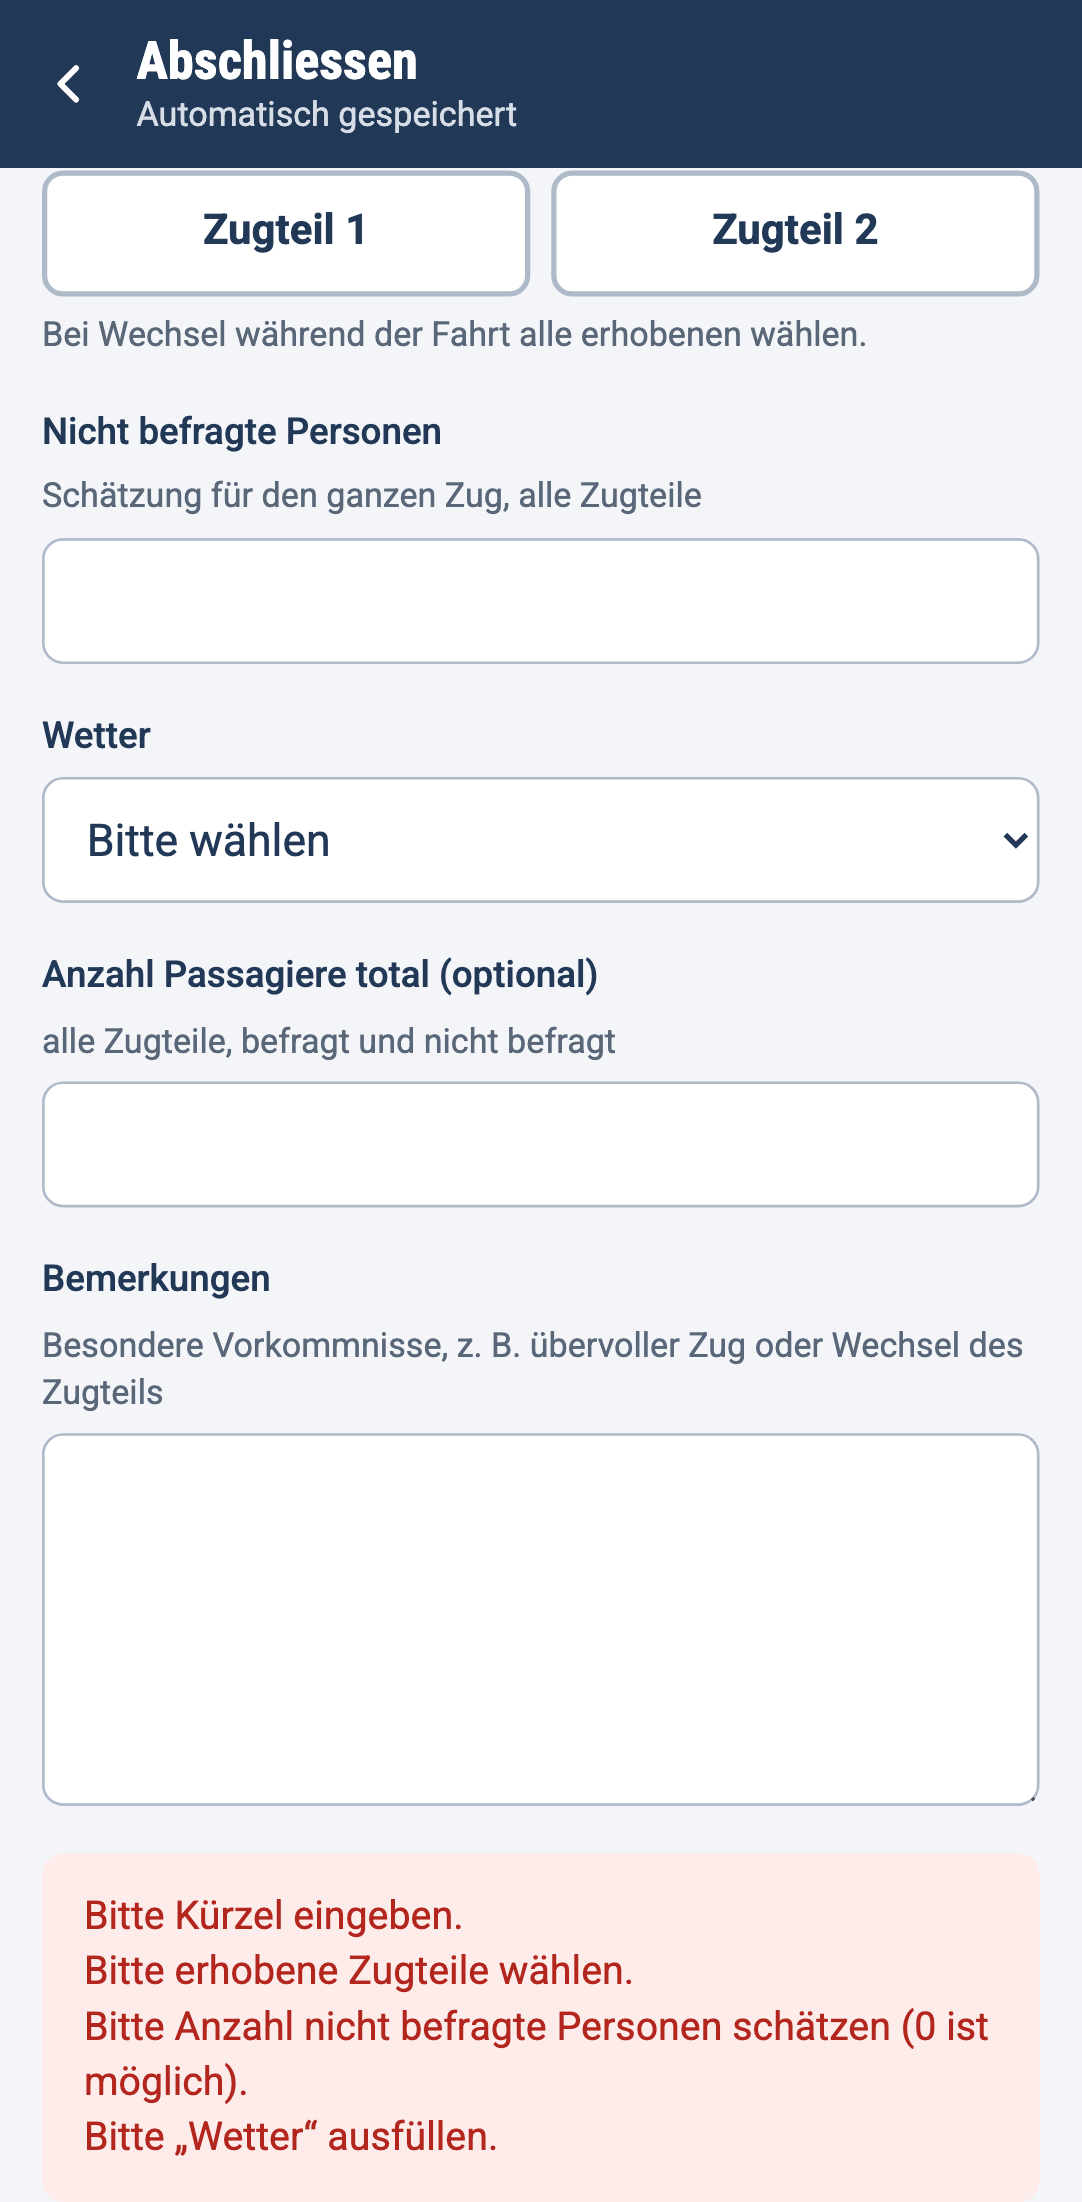Click the error about nicht befragte Personen schätzen

pos(537,2054)
